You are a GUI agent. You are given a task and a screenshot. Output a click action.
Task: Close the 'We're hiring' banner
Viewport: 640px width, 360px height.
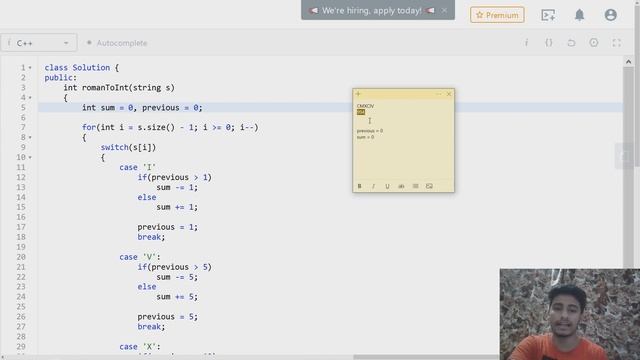tap(444, 11)
